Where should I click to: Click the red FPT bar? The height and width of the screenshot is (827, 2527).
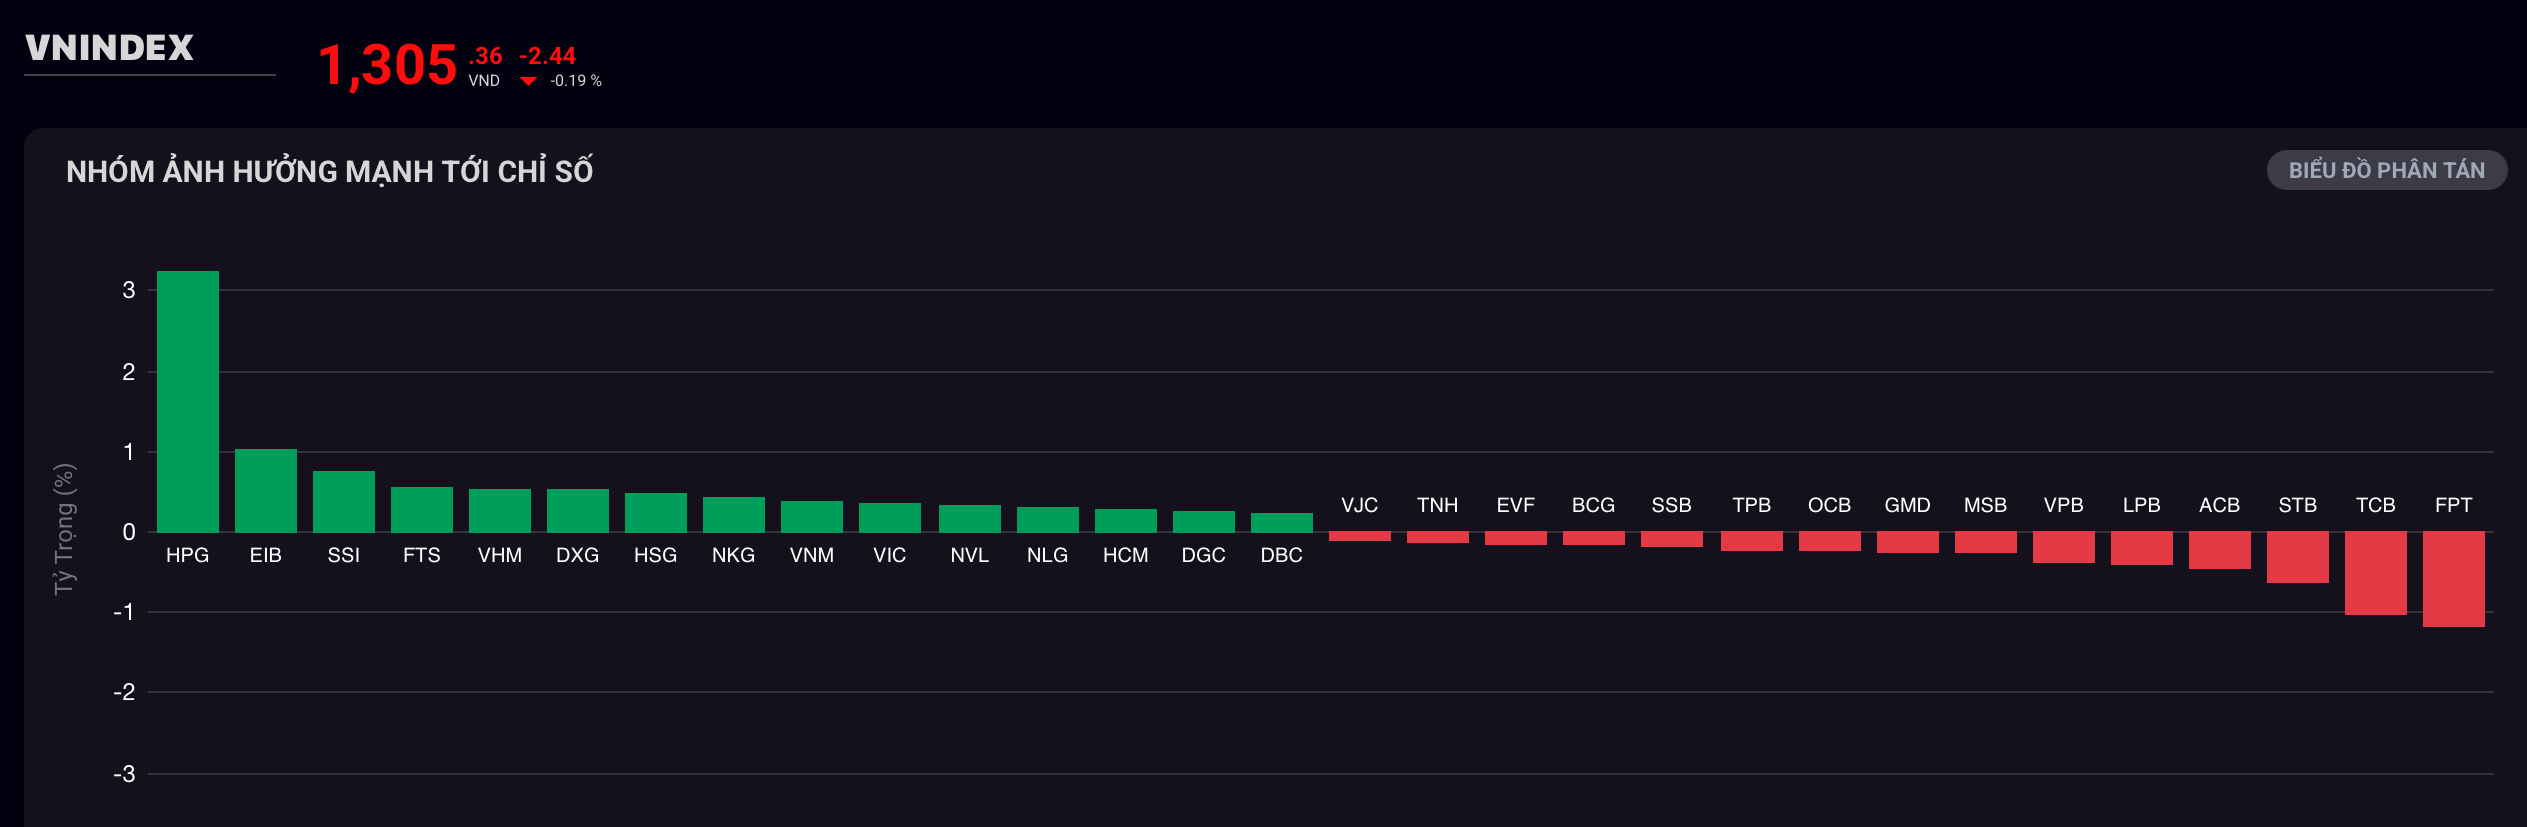tap(2453, 579)
